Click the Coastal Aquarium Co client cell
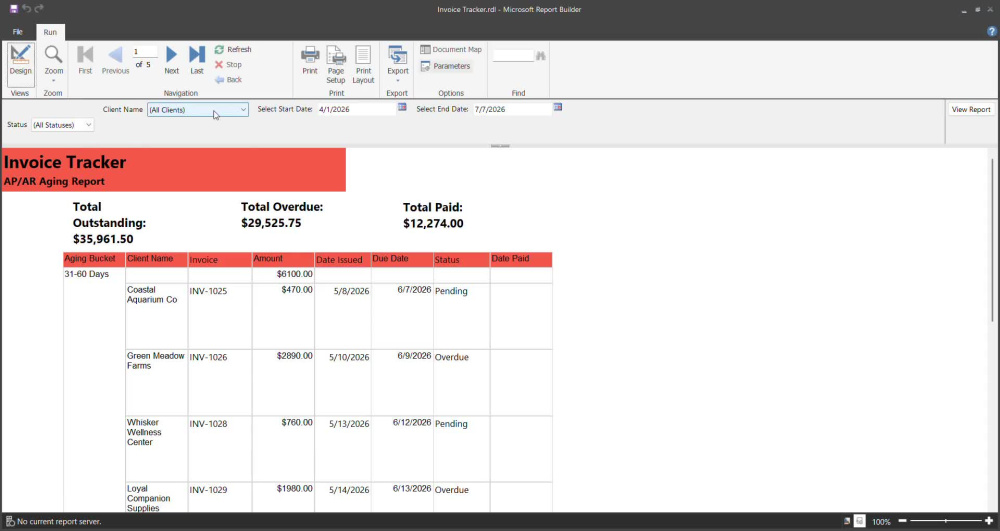Screen dimensions: 1000x531 (x=156, y=316)
